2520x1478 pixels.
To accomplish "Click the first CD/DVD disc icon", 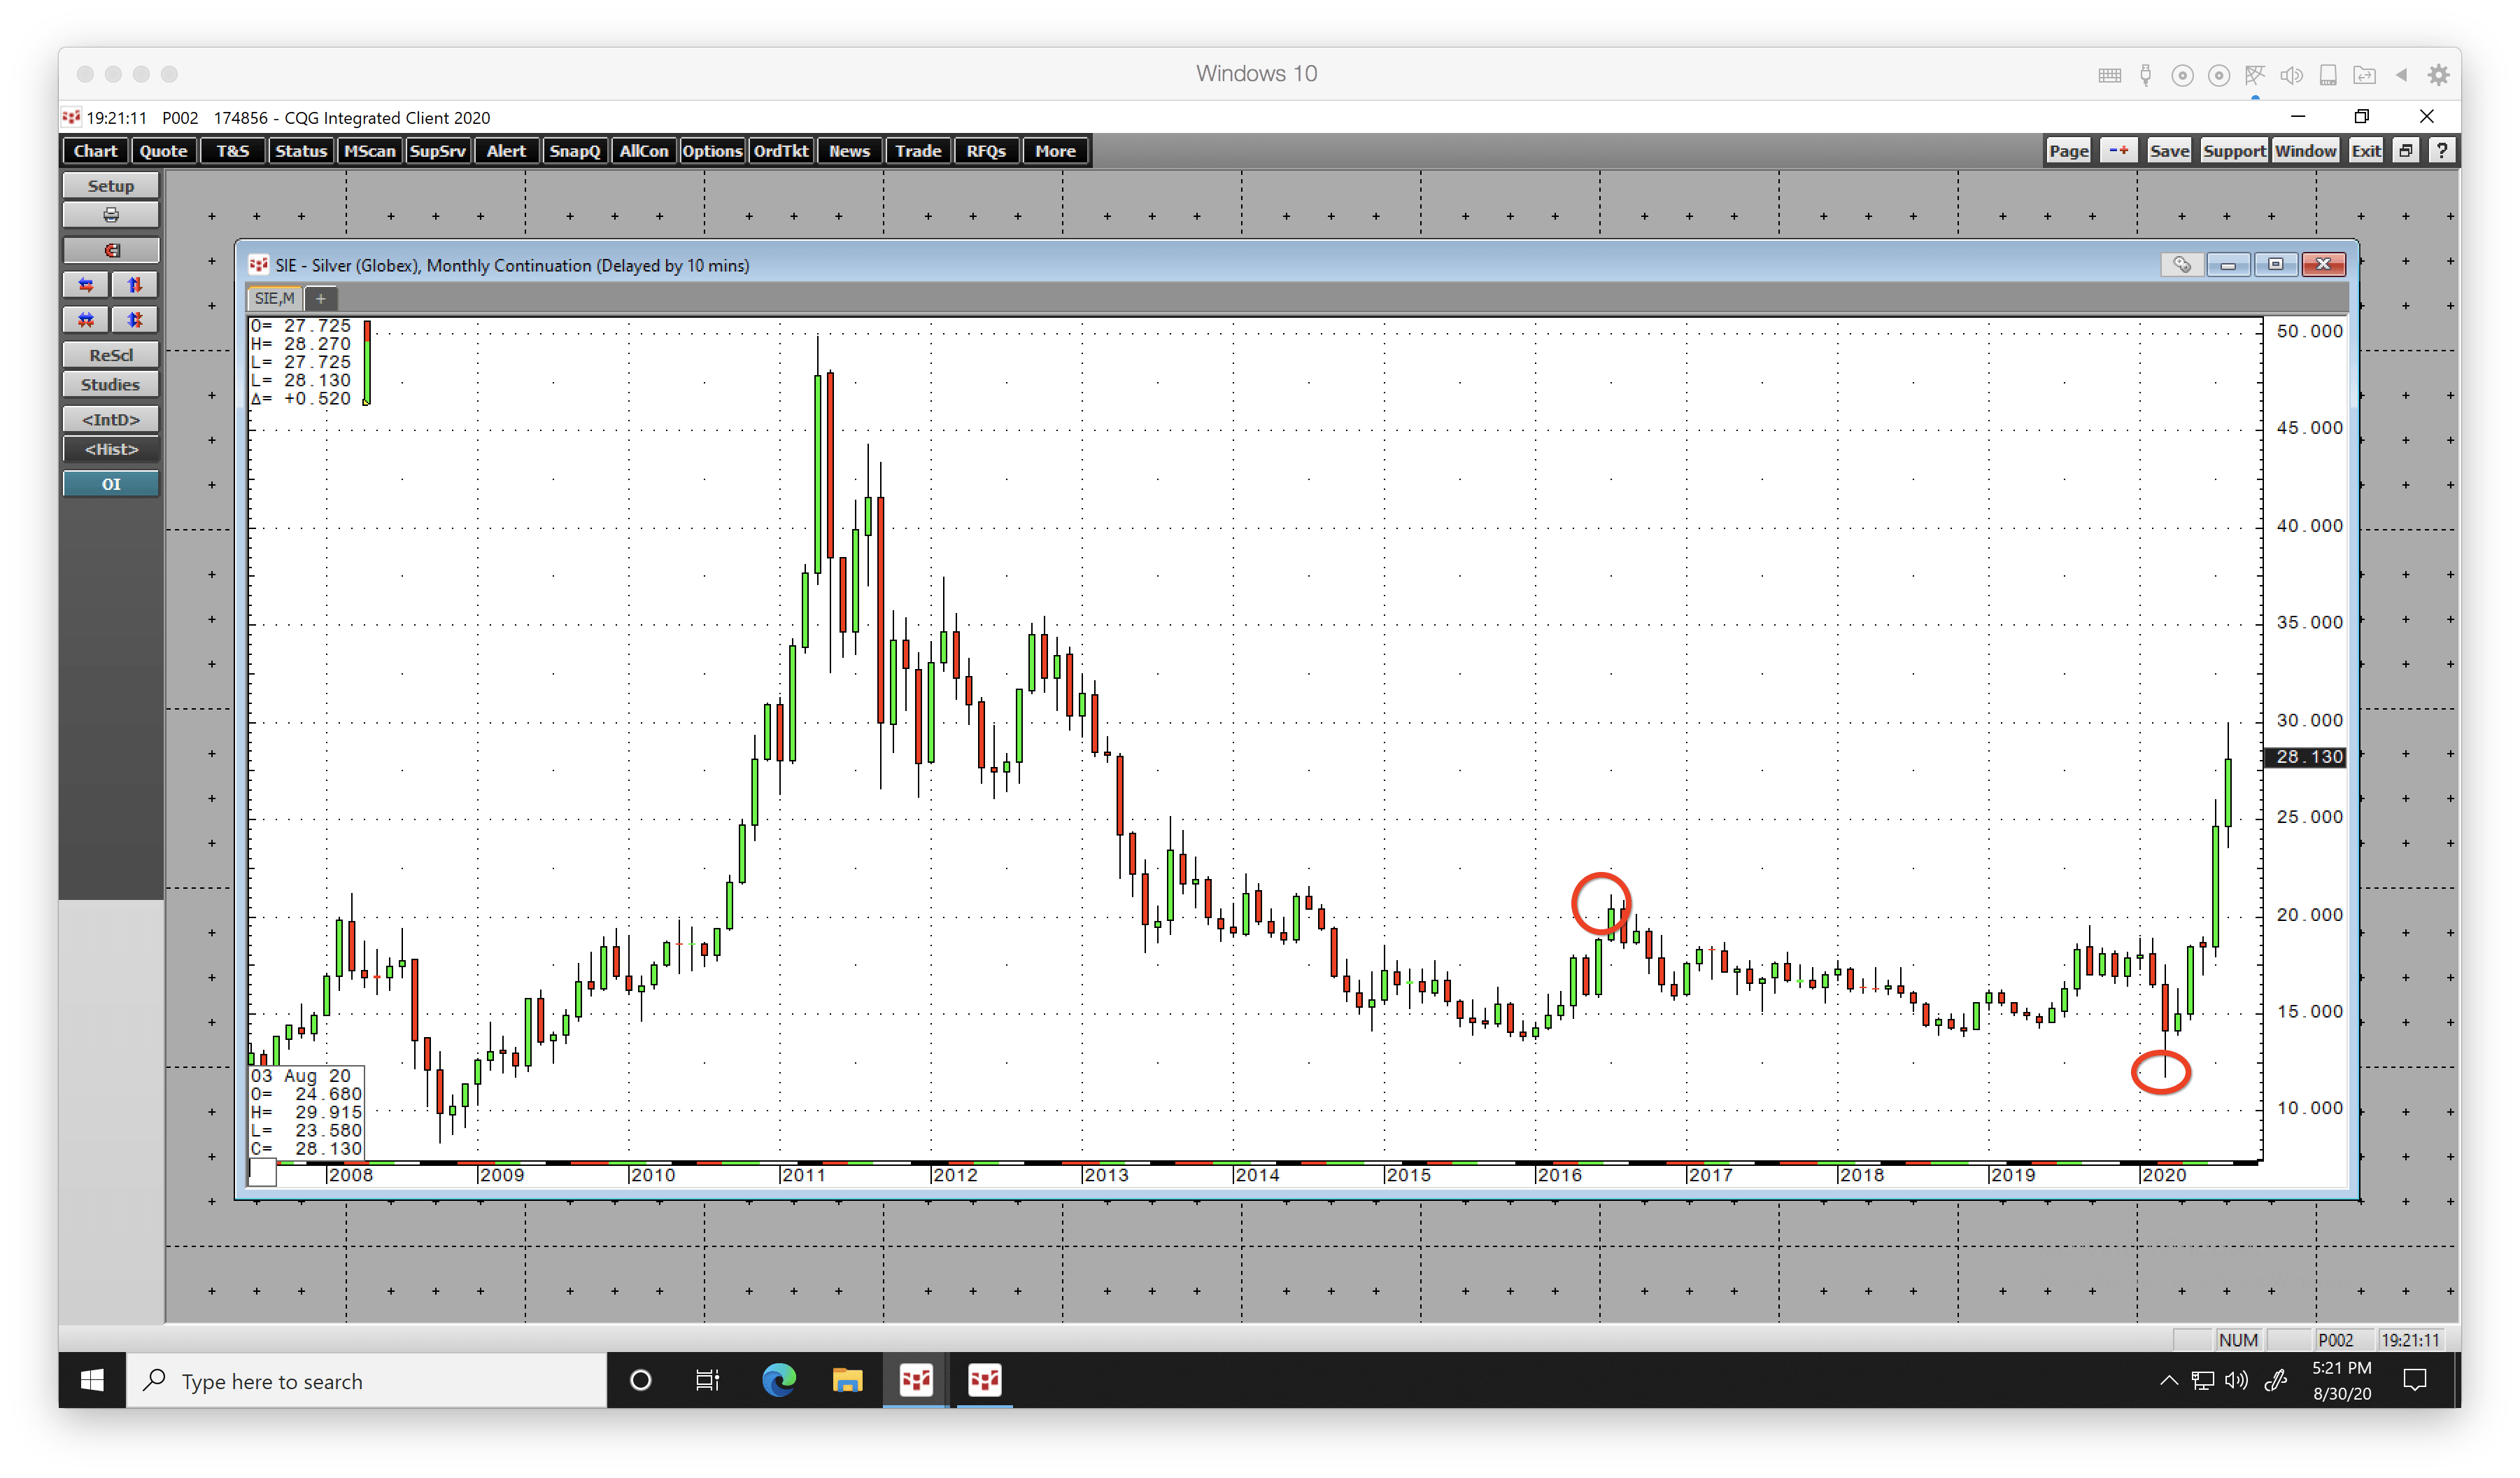I will tap(2182, 75).
